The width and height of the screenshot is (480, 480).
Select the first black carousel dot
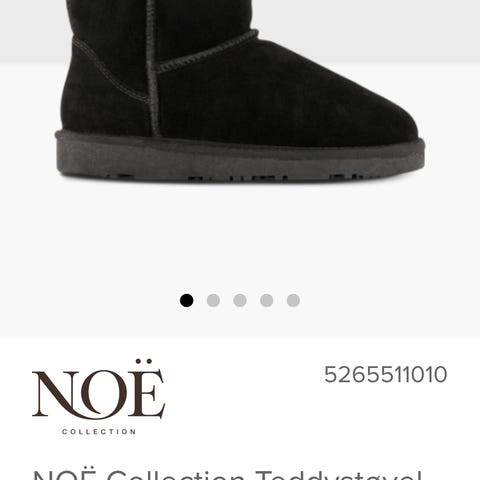tap(186, 300)
